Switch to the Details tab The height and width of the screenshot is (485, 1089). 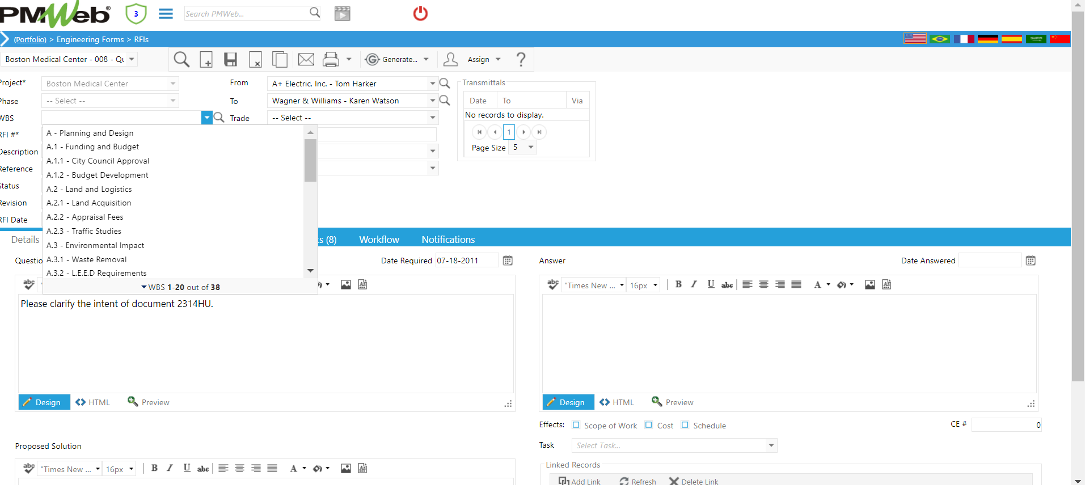[25, 240]
